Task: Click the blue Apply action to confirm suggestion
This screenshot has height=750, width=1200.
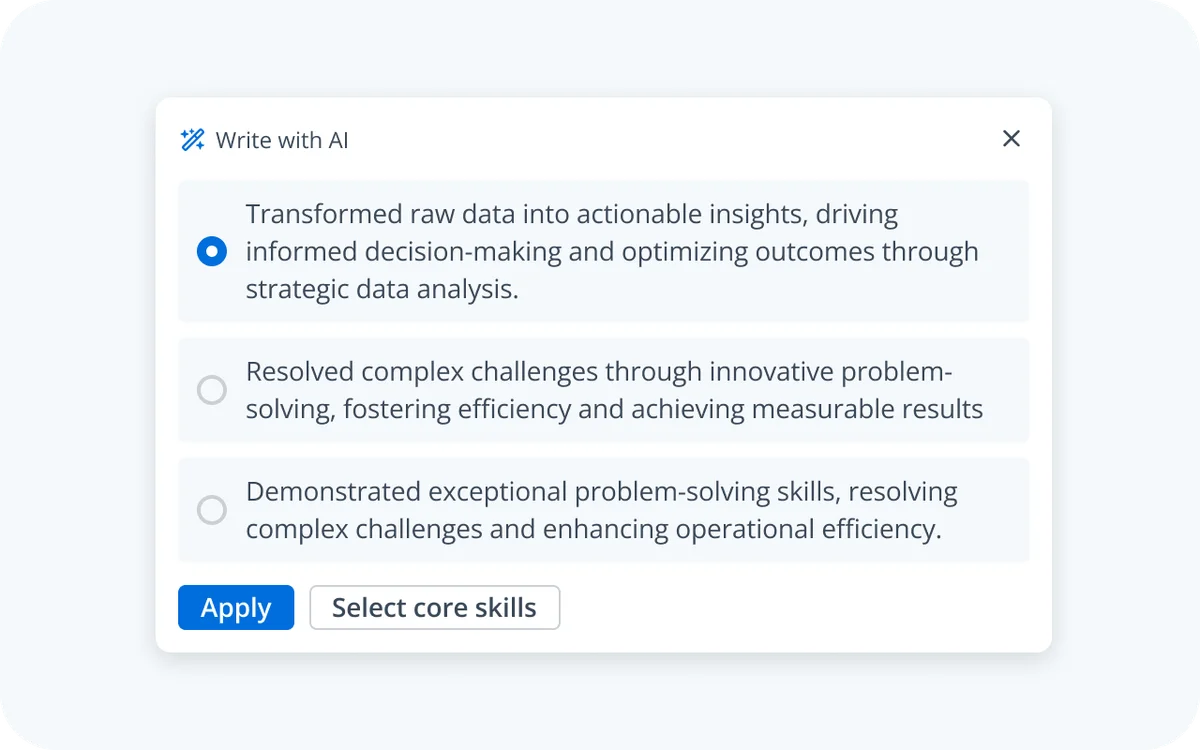Action: [x=236, y=607]
